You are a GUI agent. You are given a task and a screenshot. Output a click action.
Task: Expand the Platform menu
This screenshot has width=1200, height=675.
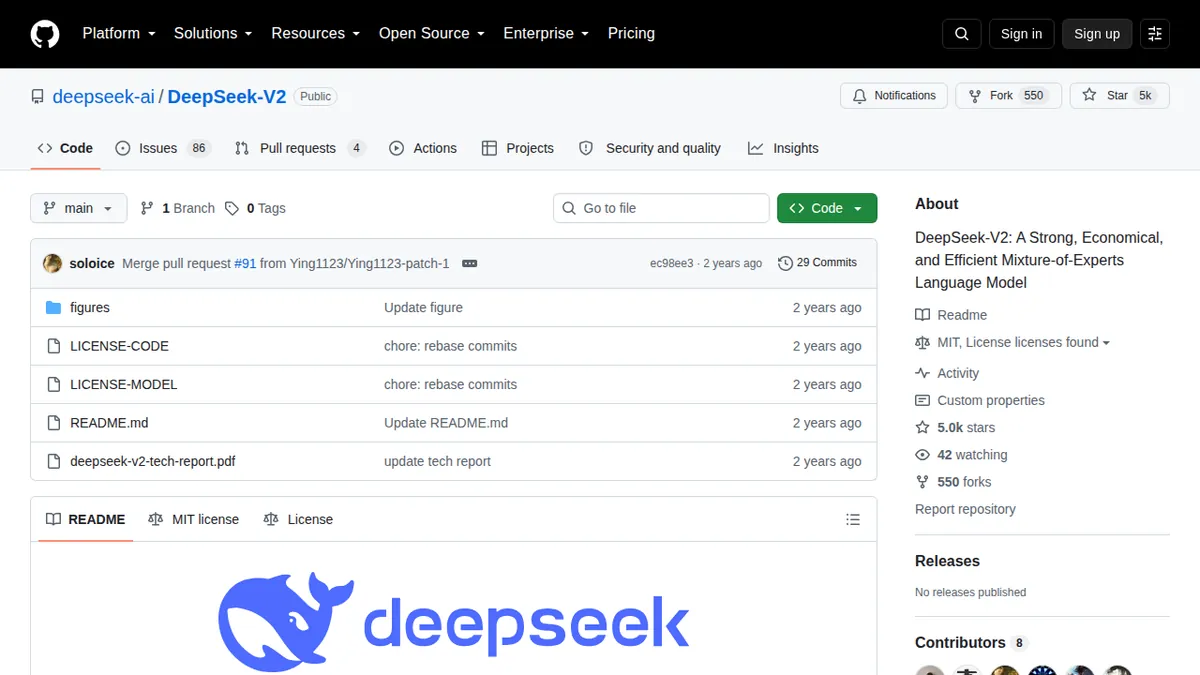[119, 33]
